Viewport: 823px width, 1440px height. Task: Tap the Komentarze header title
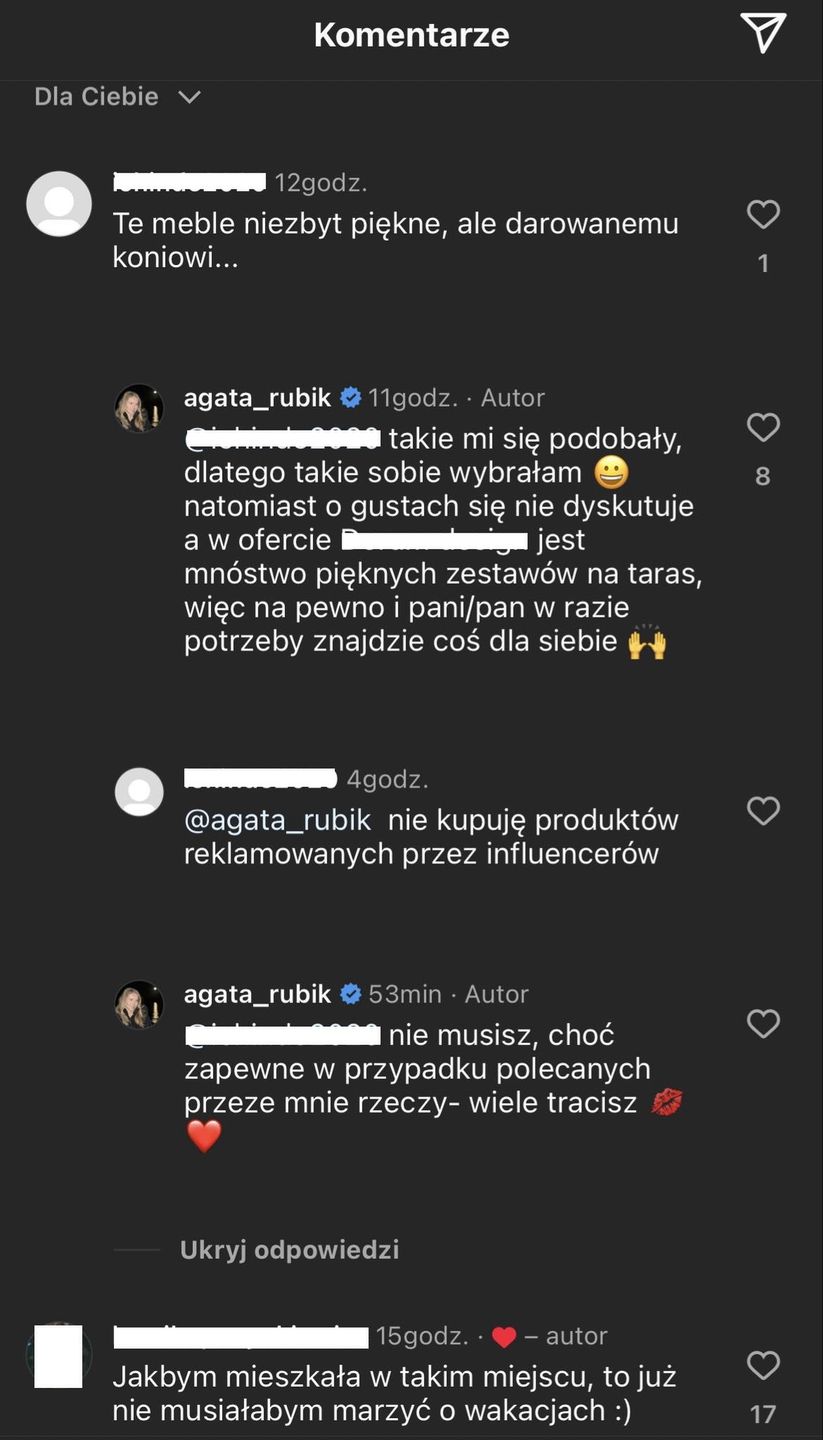point(411,35)
